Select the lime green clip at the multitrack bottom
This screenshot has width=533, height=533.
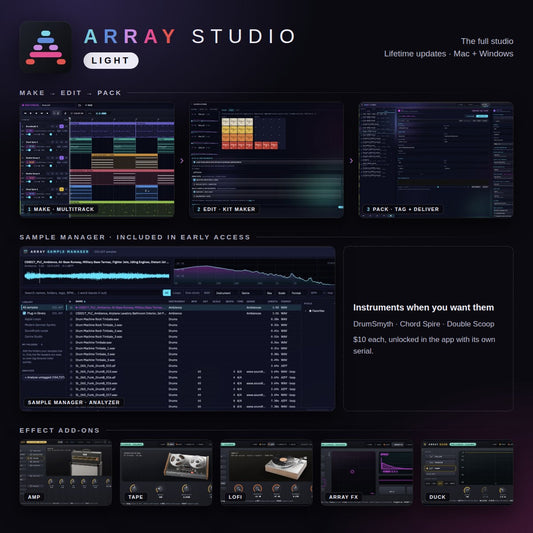pyautogui.click(x=122, y=208)
